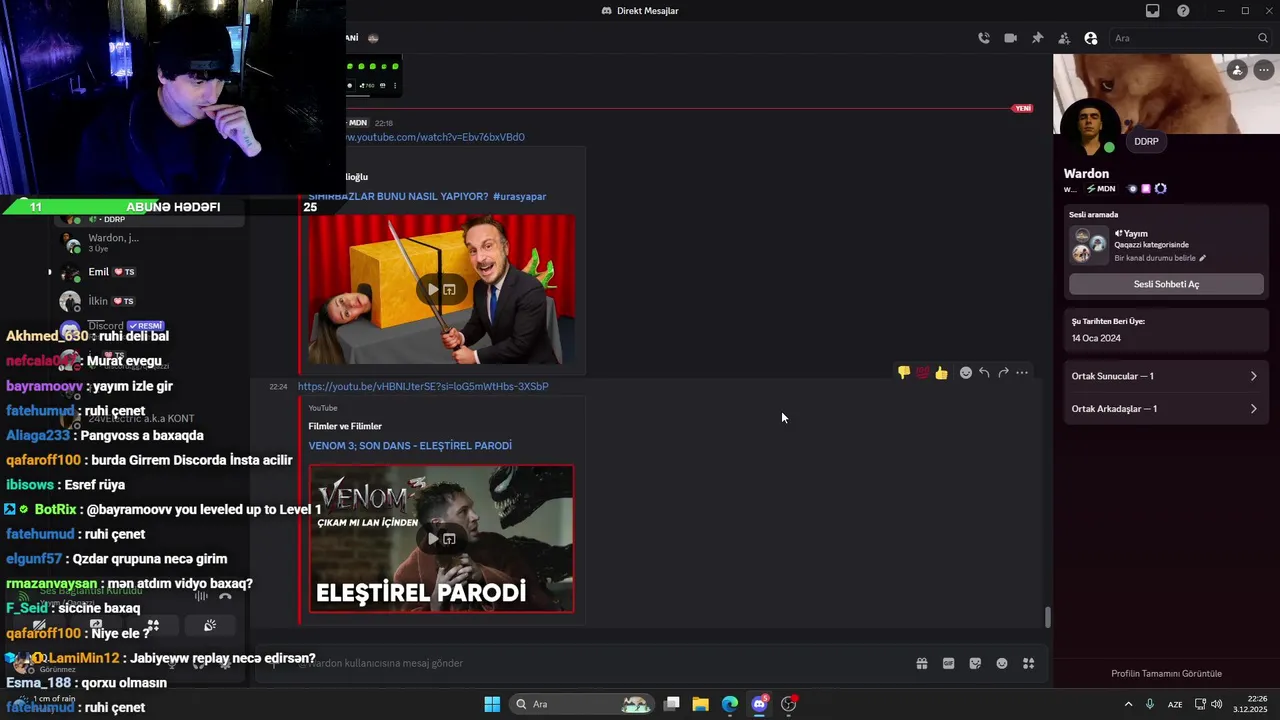Click the message input for Wardon

pyautogui.click(x=600, y=663)
